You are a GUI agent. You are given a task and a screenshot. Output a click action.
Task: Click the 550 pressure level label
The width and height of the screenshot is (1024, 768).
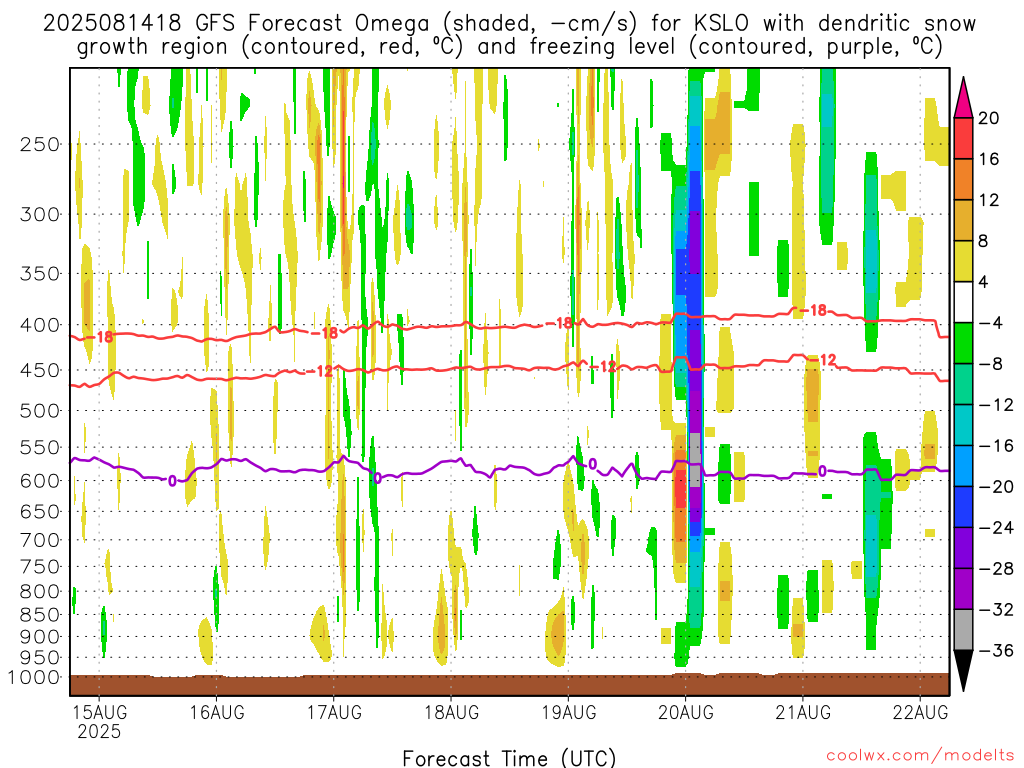tap(40, 447)
